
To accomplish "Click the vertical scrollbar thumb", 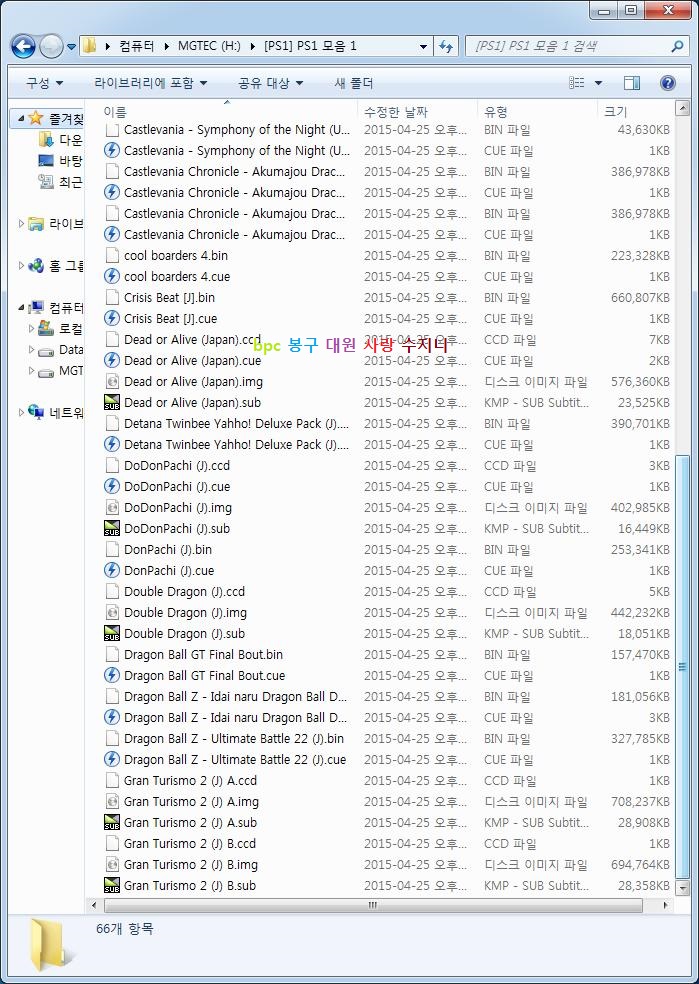I will click(x=682, y=666).
